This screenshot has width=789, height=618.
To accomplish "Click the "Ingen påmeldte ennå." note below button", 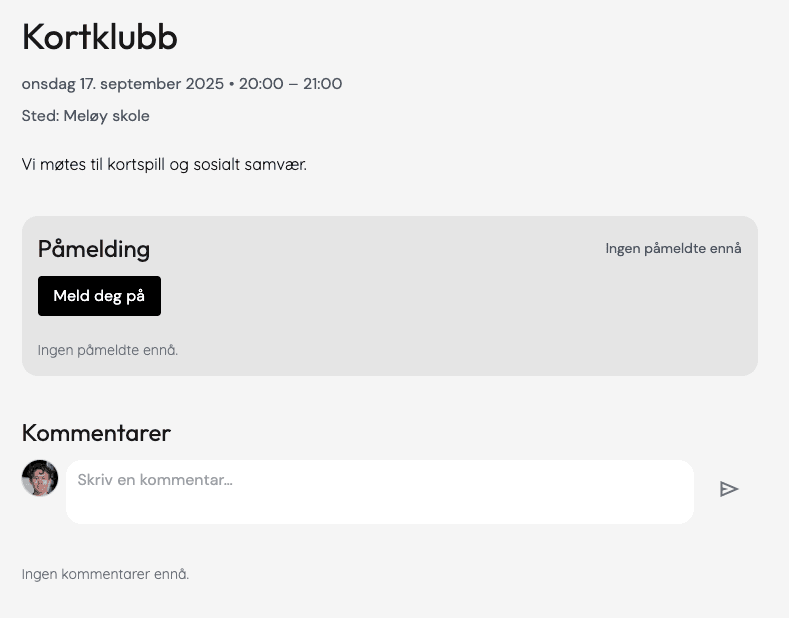I will pyautogui.click(x=108, y=350).
